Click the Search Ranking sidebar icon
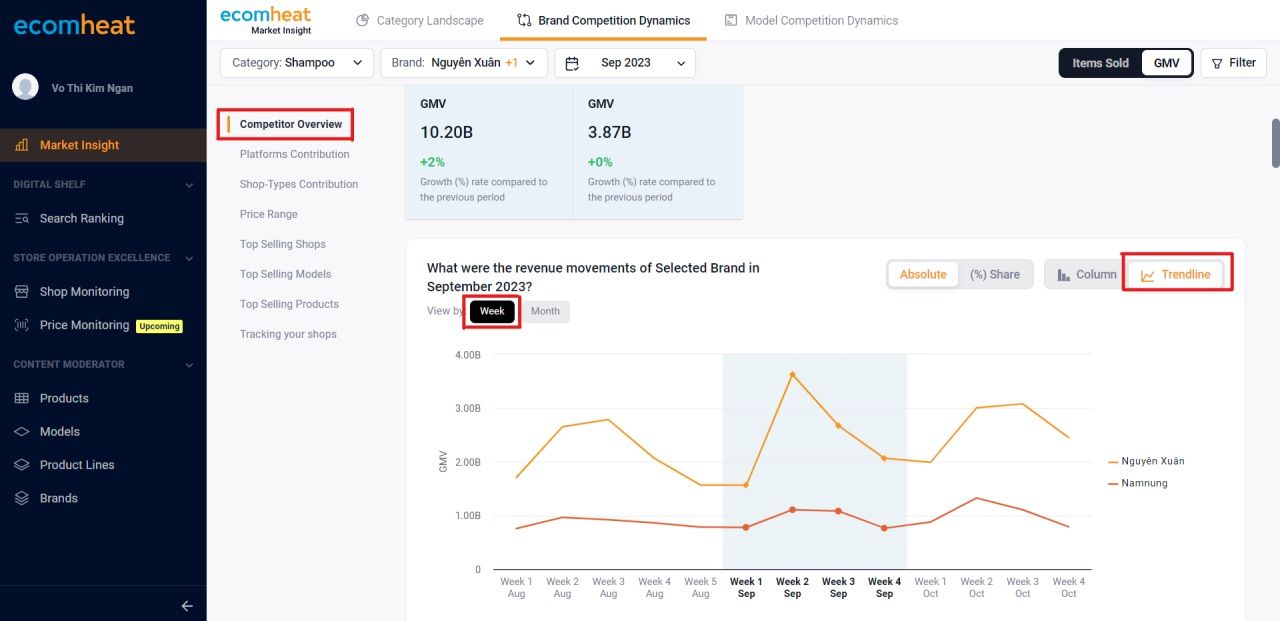This screenshot has height=621, width=1280. [21, 218]
